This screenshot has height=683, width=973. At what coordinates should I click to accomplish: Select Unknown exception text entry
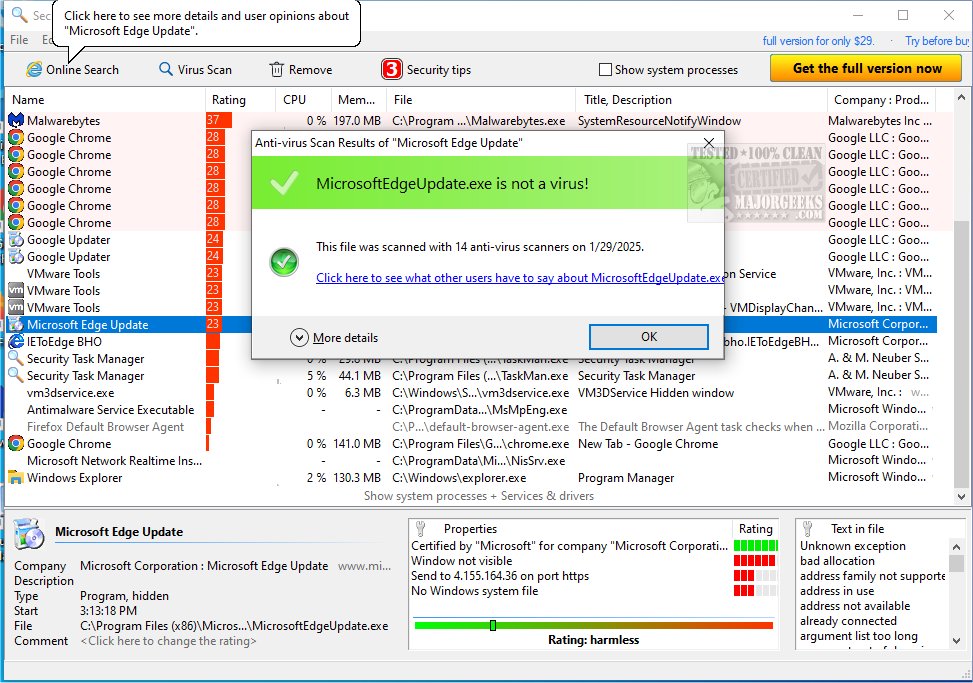click(x=853, y=546)
